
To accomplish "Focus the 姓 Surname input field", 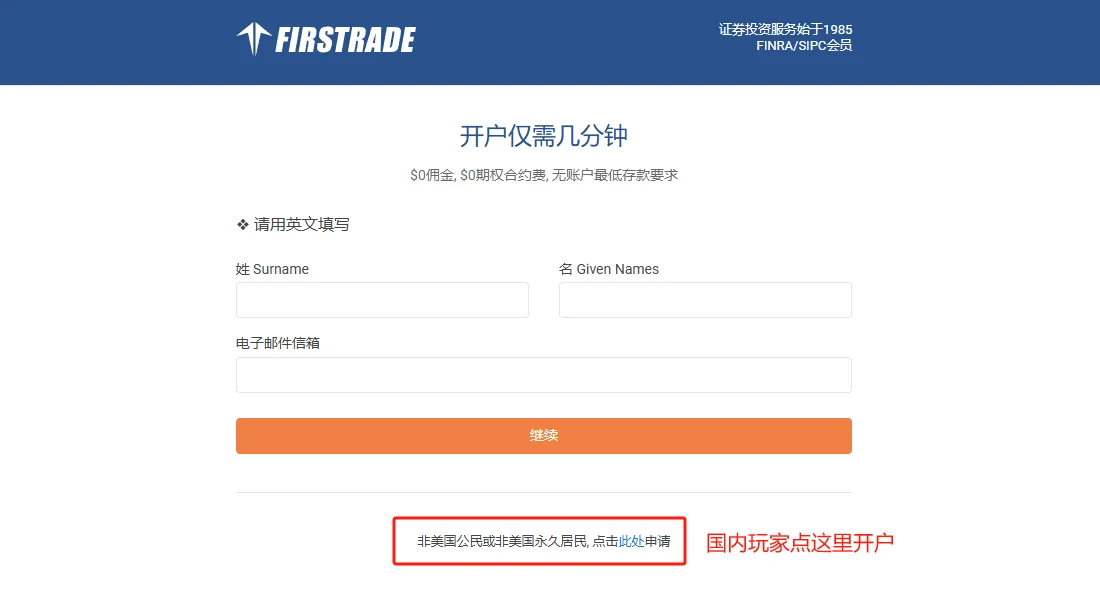I will click(x=382, y=300).
